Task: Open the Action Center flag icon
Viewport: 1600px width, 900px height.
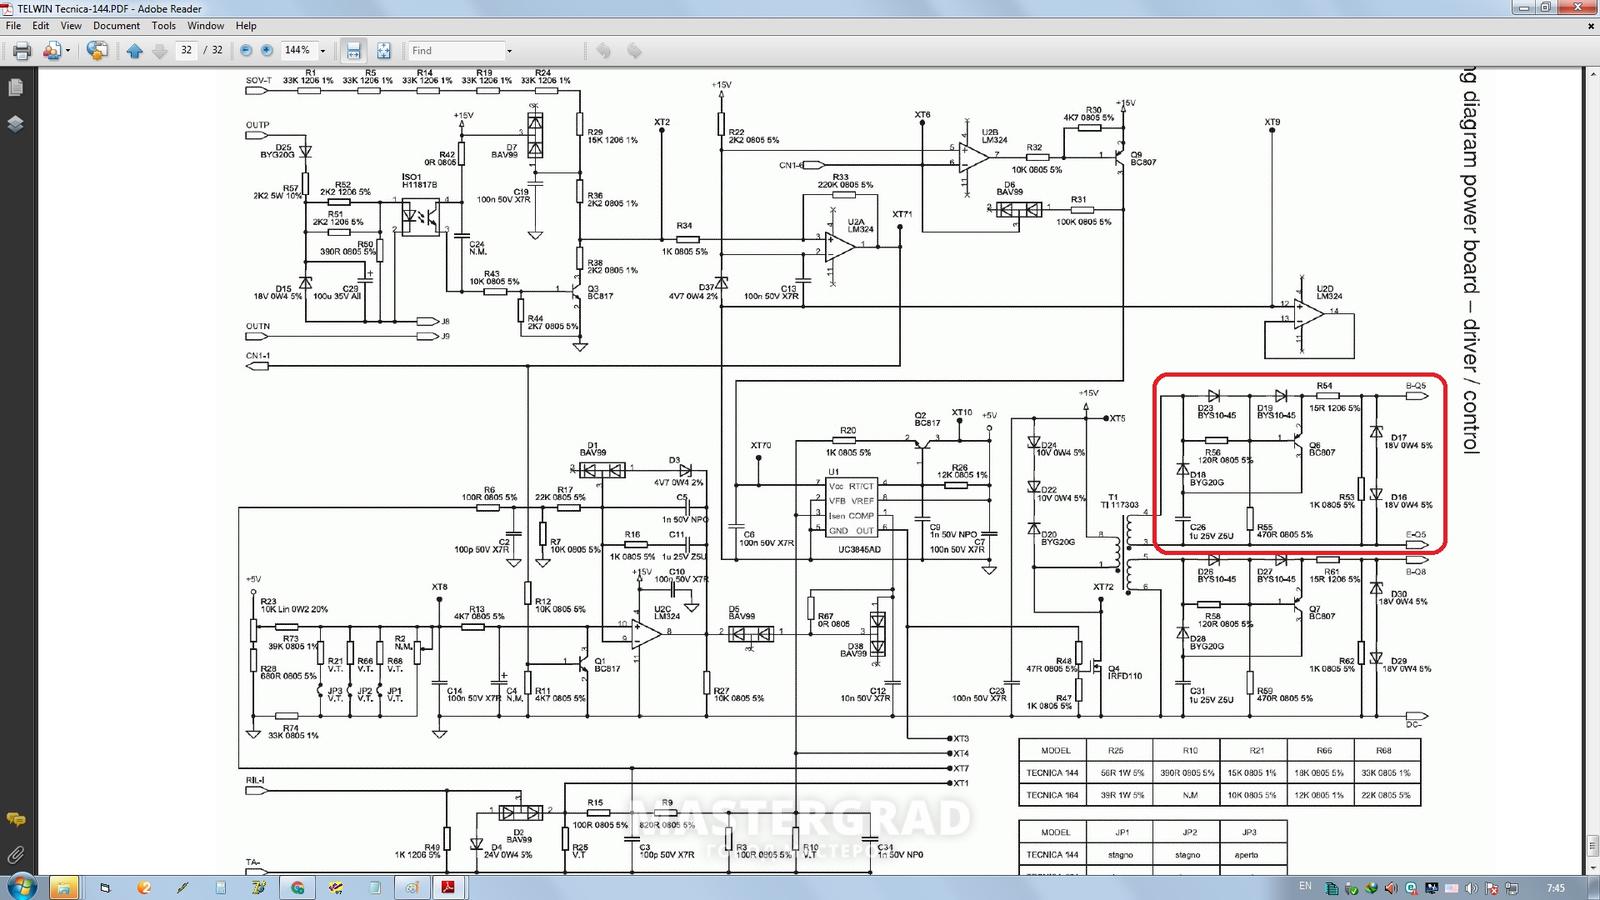Action: coord(1492,888)
